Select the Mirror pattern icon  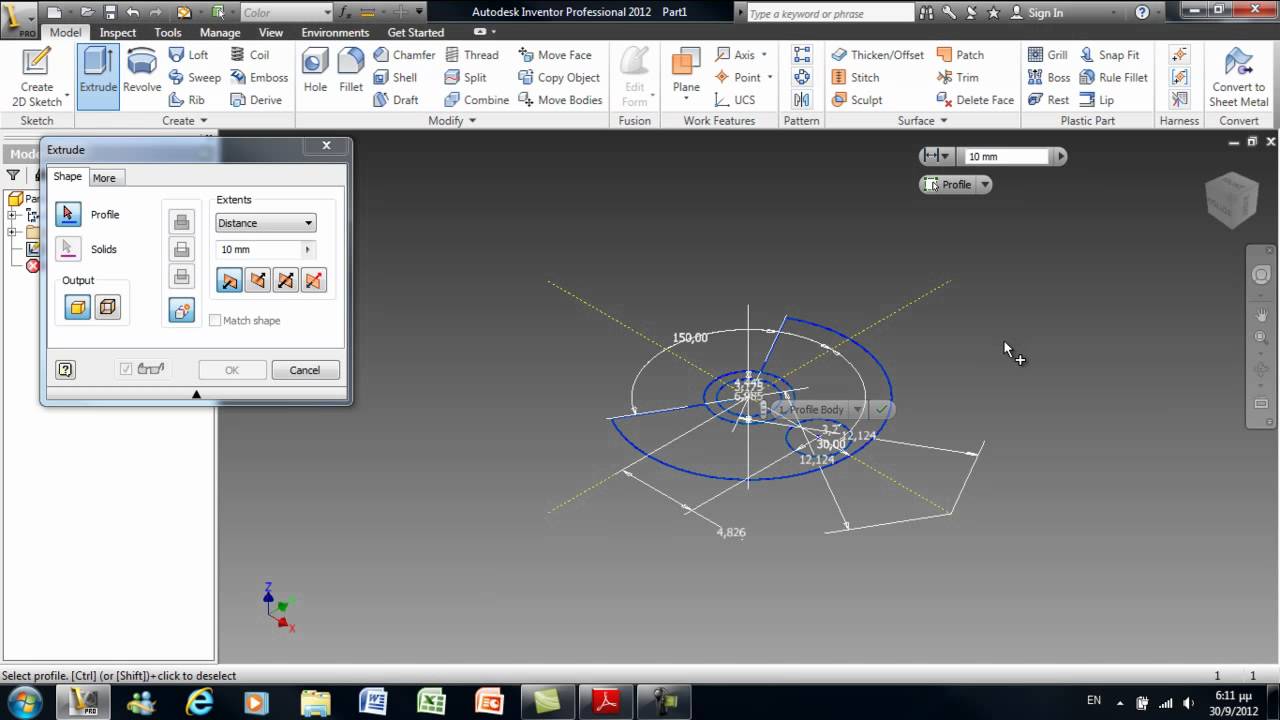[x=802, y=99]
